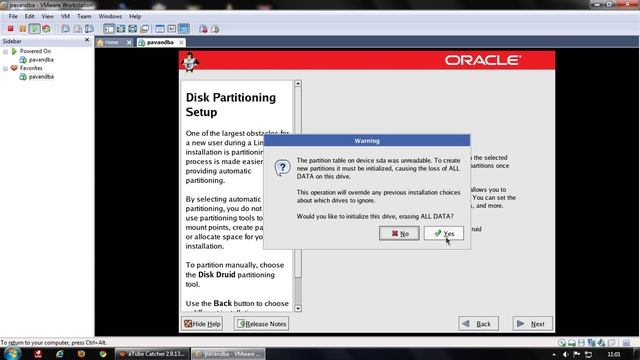
Task: Click the Next button in installer
Action: (533, 324)
